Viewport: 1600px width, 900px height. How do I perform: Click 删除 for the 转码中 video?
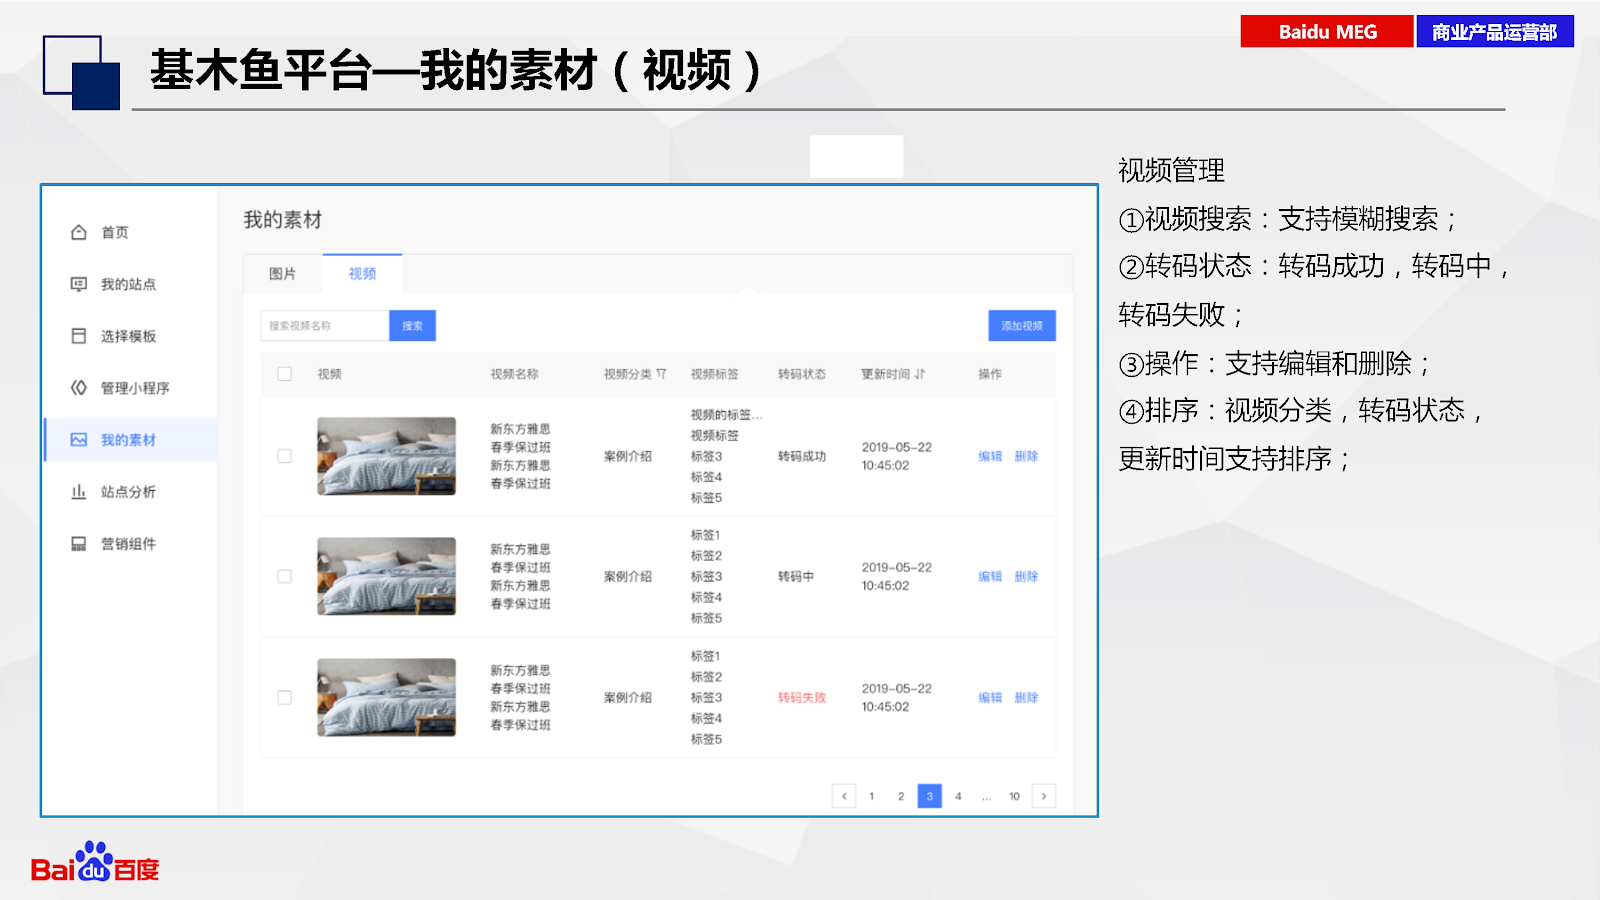point(1027,577)
